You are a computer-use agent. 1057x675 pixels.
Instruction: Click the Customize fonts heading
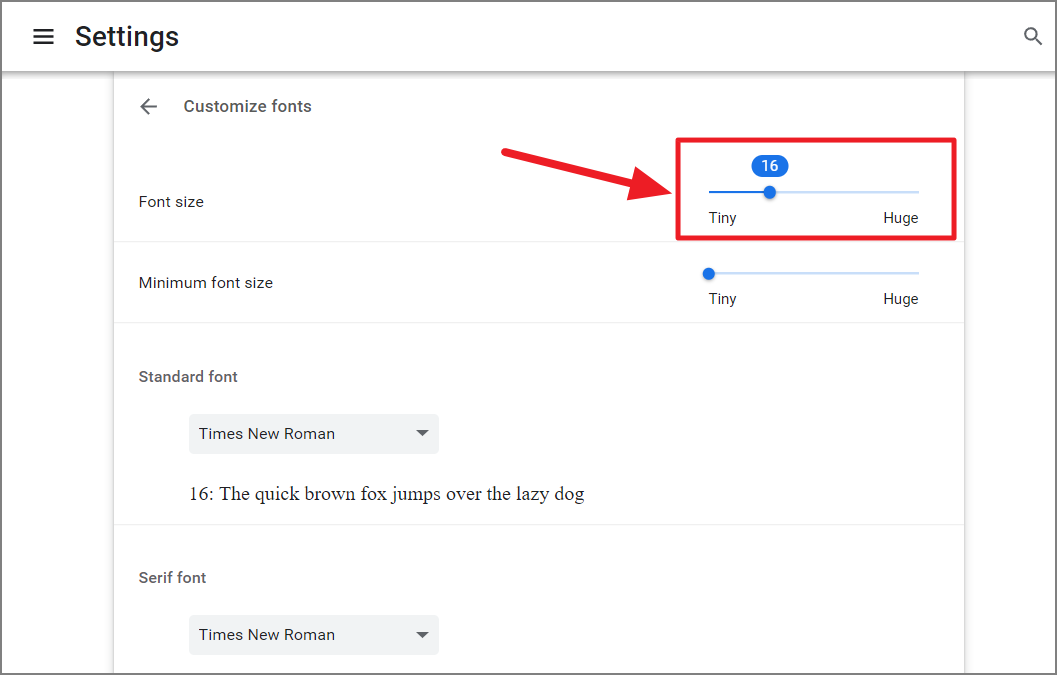pos(247,107)
